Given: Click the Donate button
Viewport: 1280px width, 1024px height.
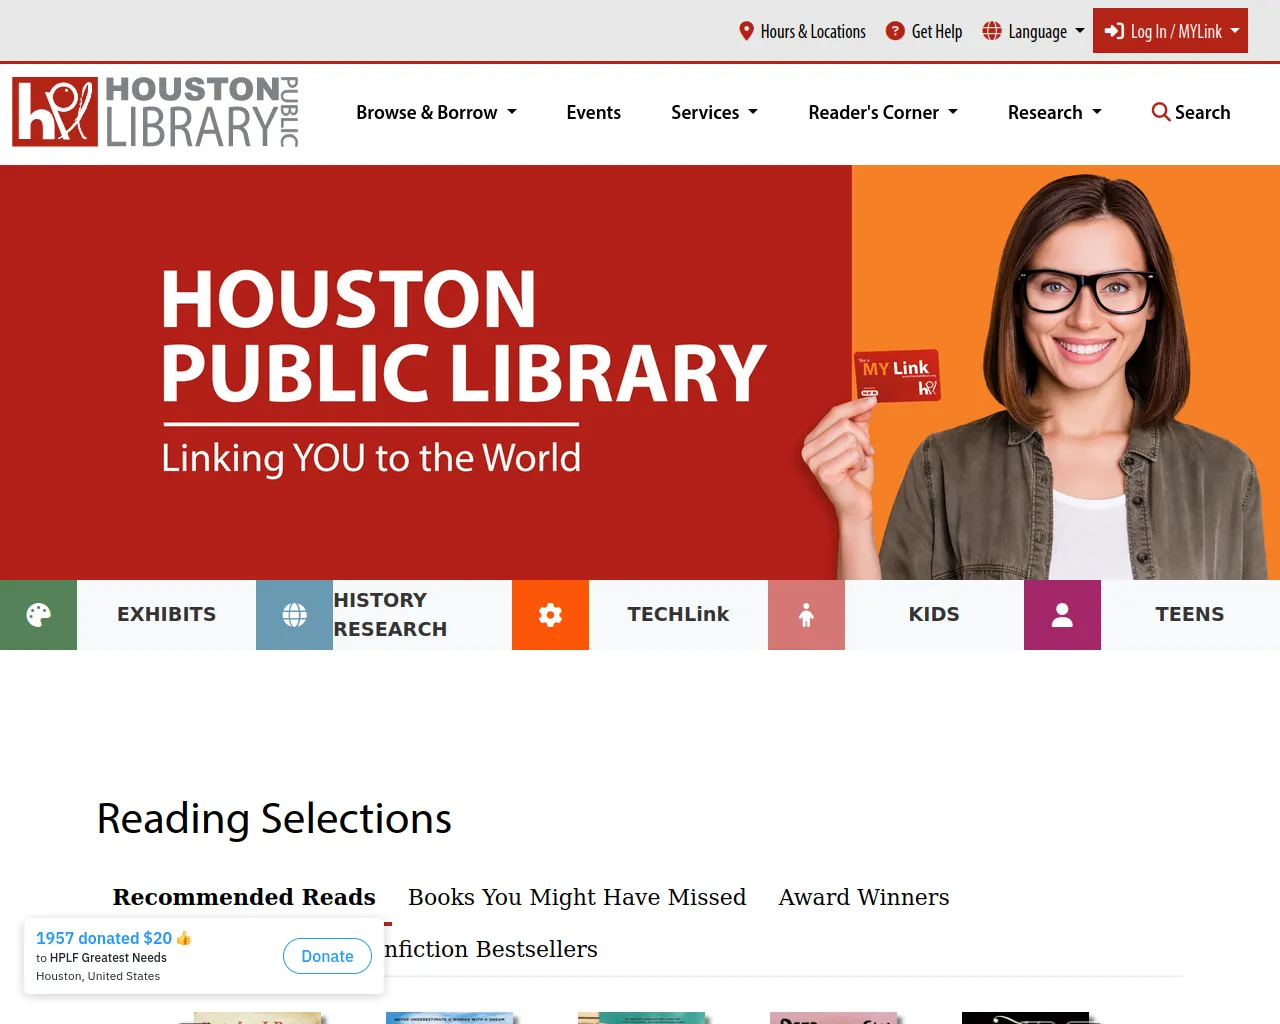Looking at the screenshot, I should point(328,956).
